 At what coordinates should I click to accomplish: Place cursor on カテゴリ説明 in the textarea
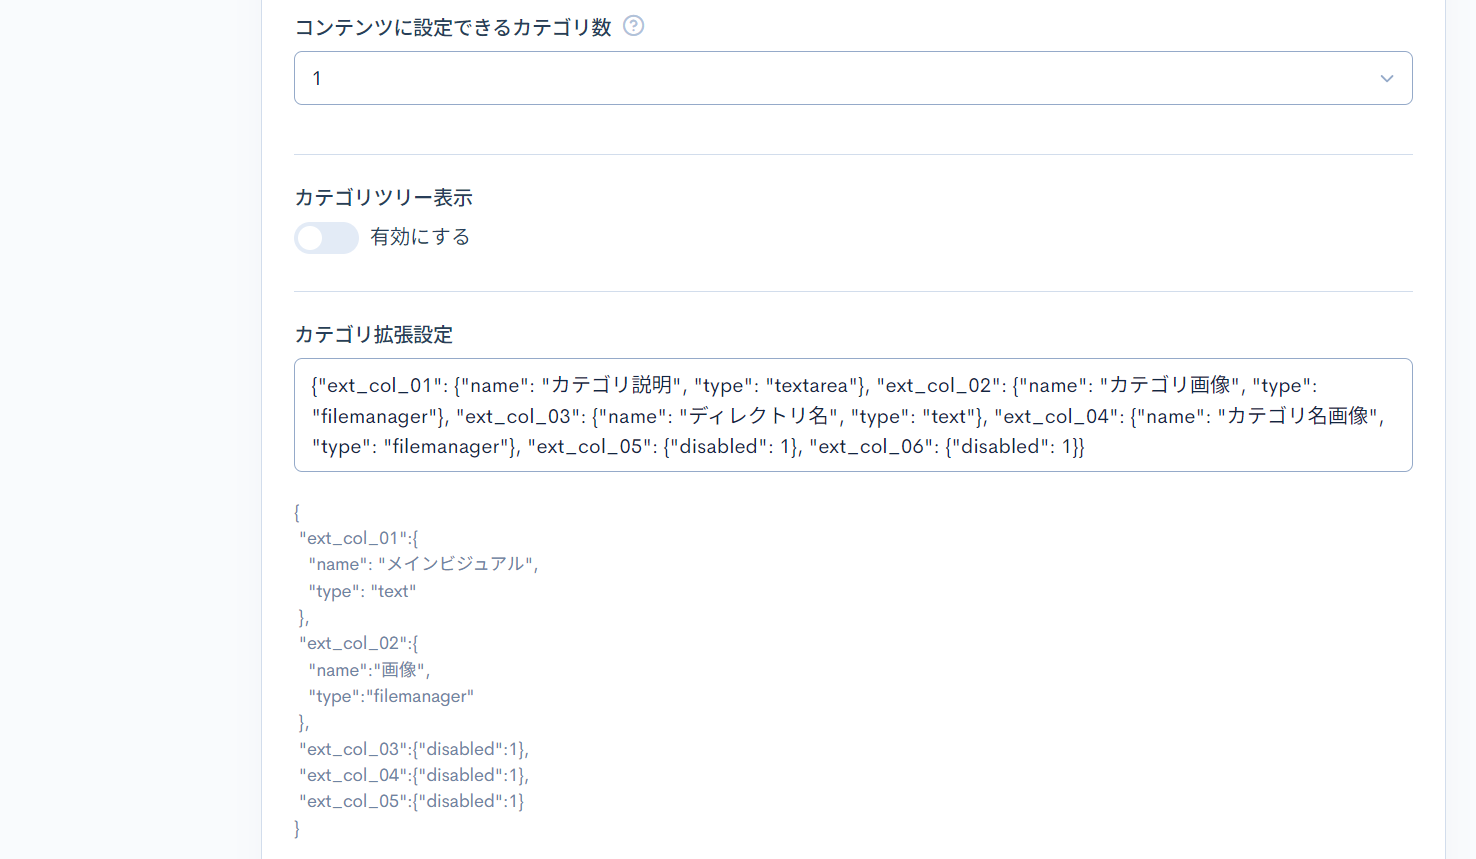(x=612, y=386)
